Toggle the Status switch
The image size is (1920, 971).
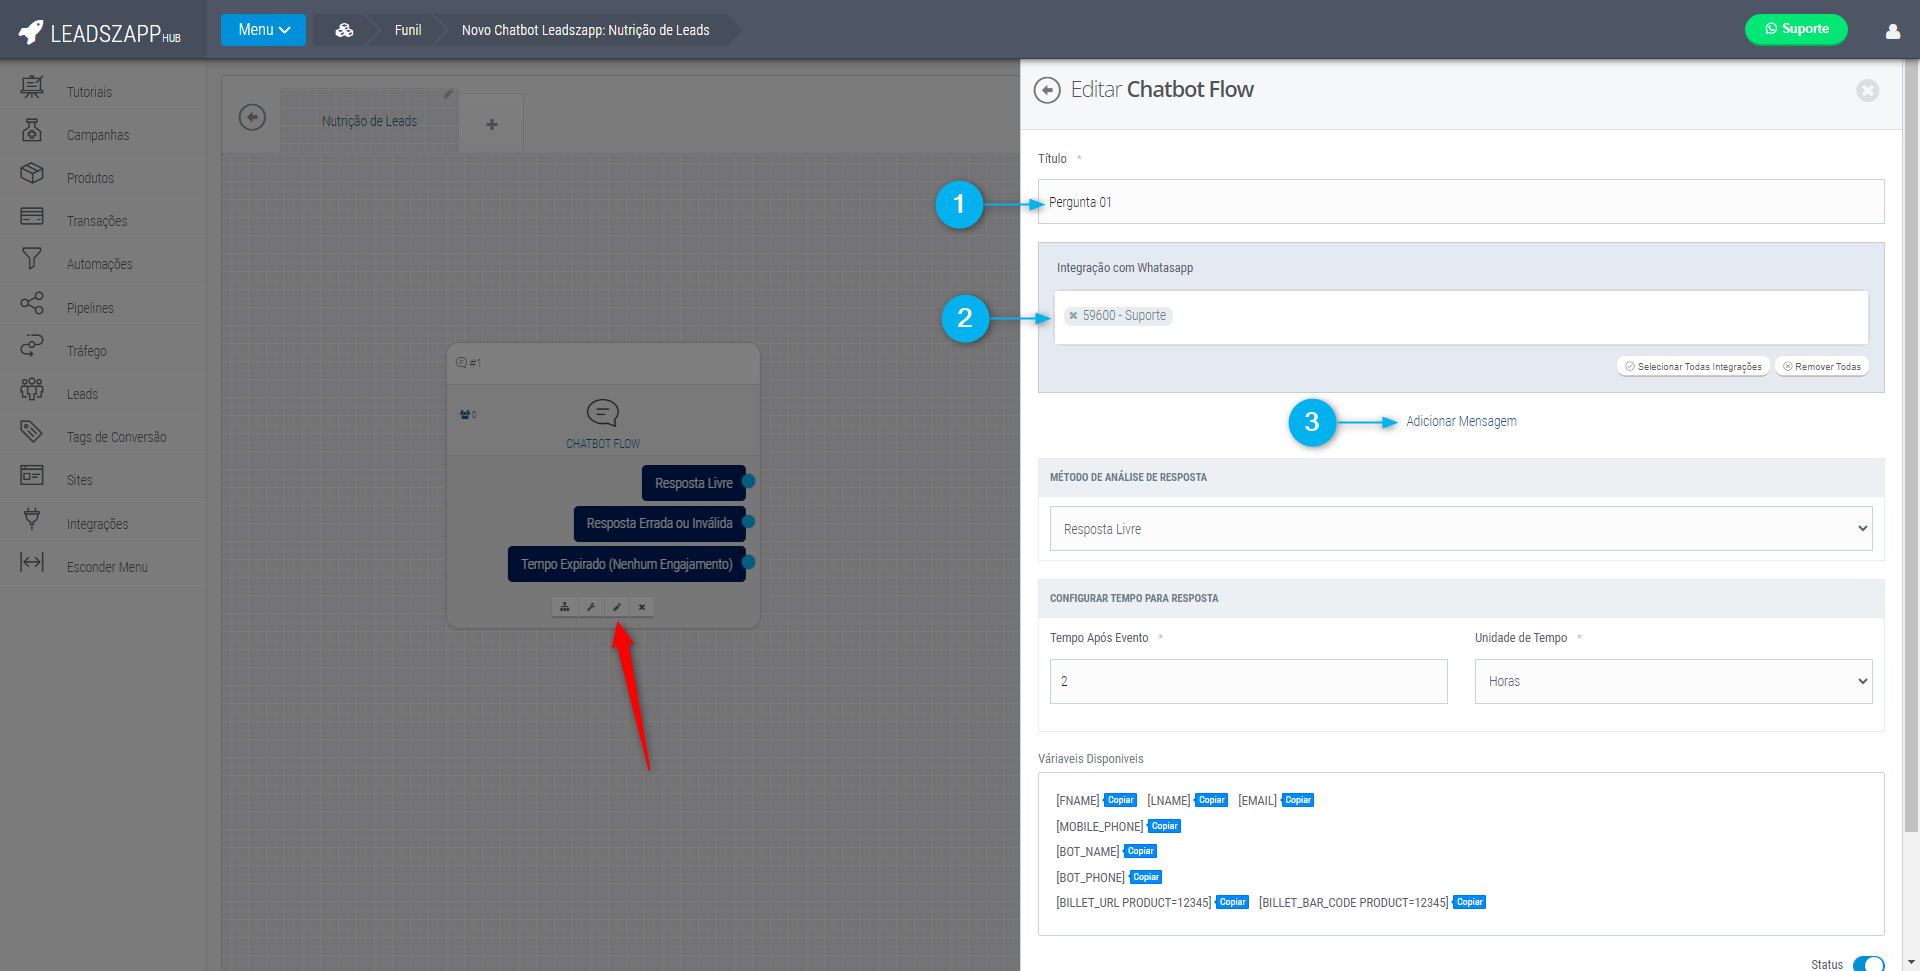1867,963
